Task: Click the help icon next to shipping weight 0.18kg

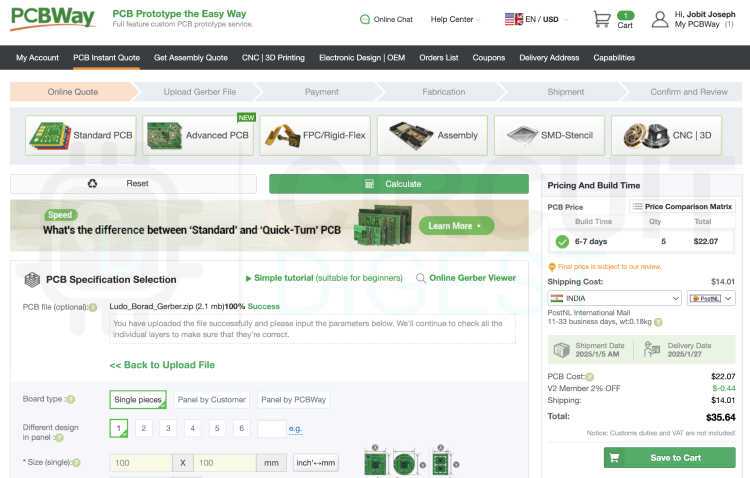Action: pos(658,322)
